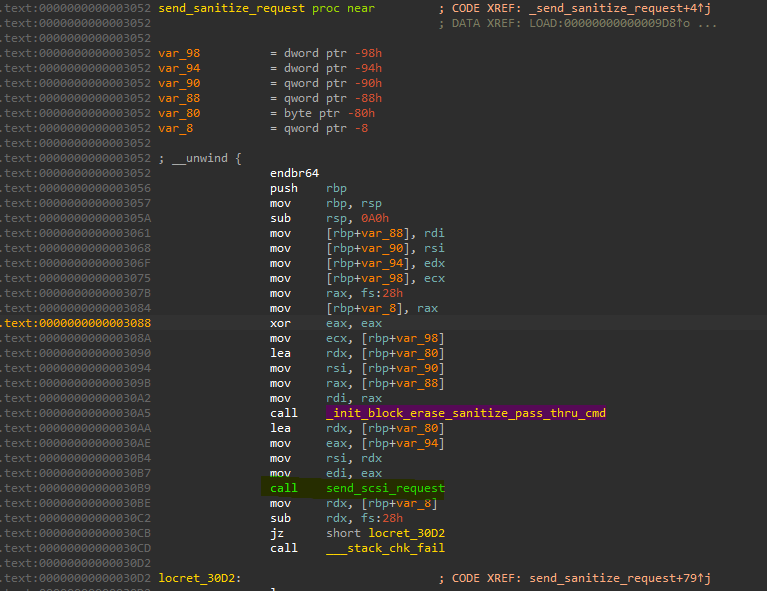Viewport: 767px width, 591px height.
Task: Click the send_sanitize_request proc name
Action: click(x=231, y=8)
